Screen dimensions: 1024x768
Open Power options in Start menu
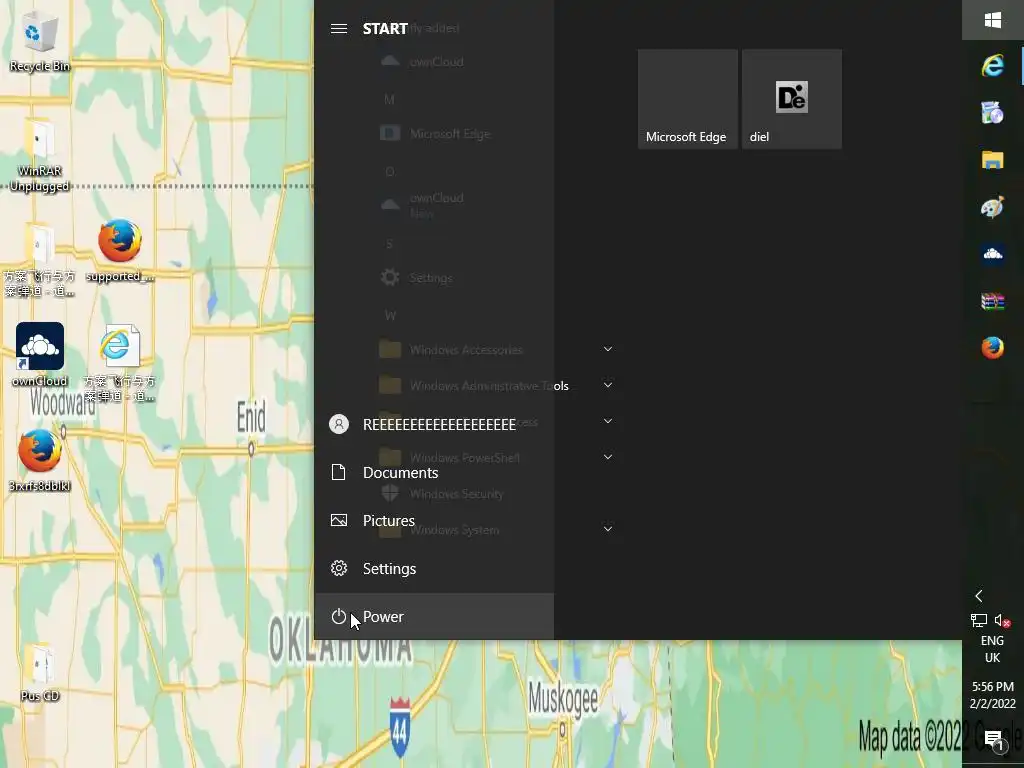(x=434, y=616)
